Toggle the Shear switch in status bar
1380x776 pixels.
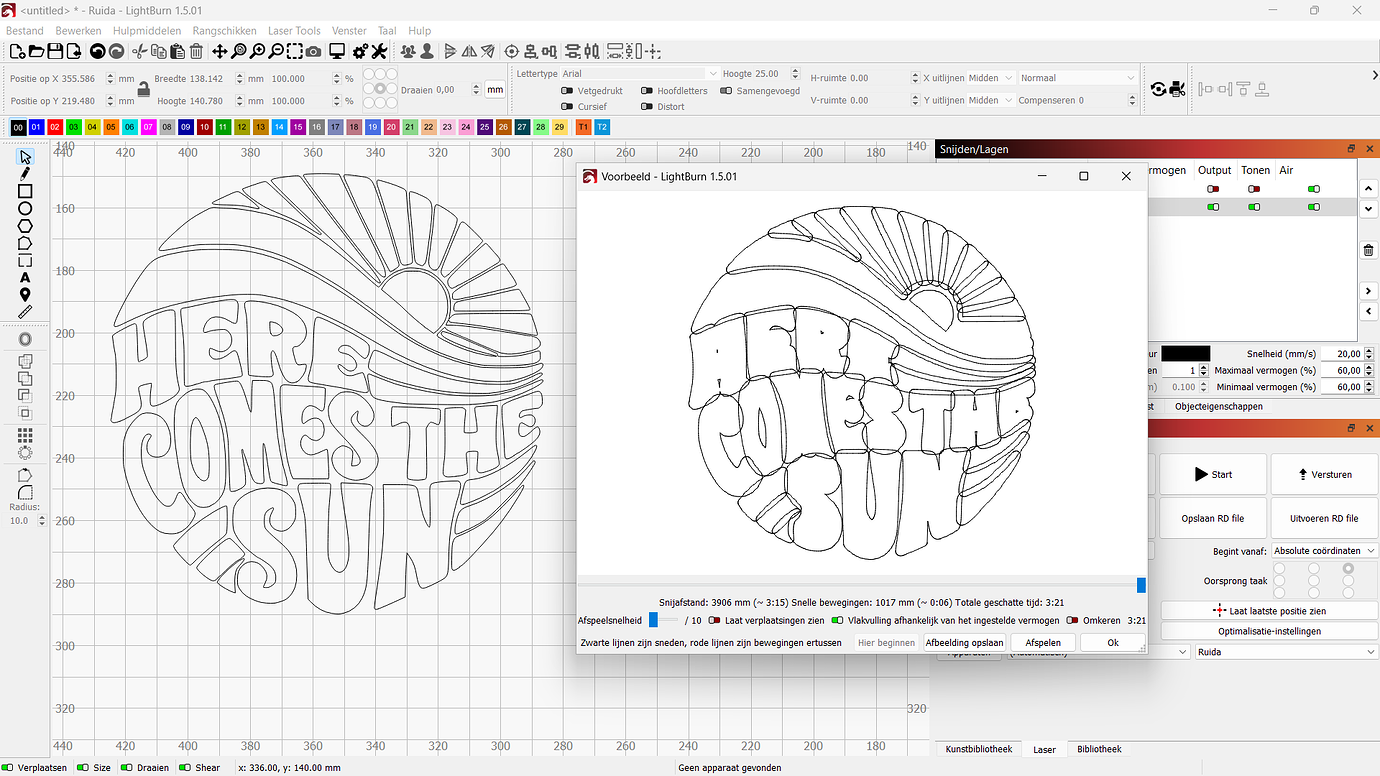point(186,768)
